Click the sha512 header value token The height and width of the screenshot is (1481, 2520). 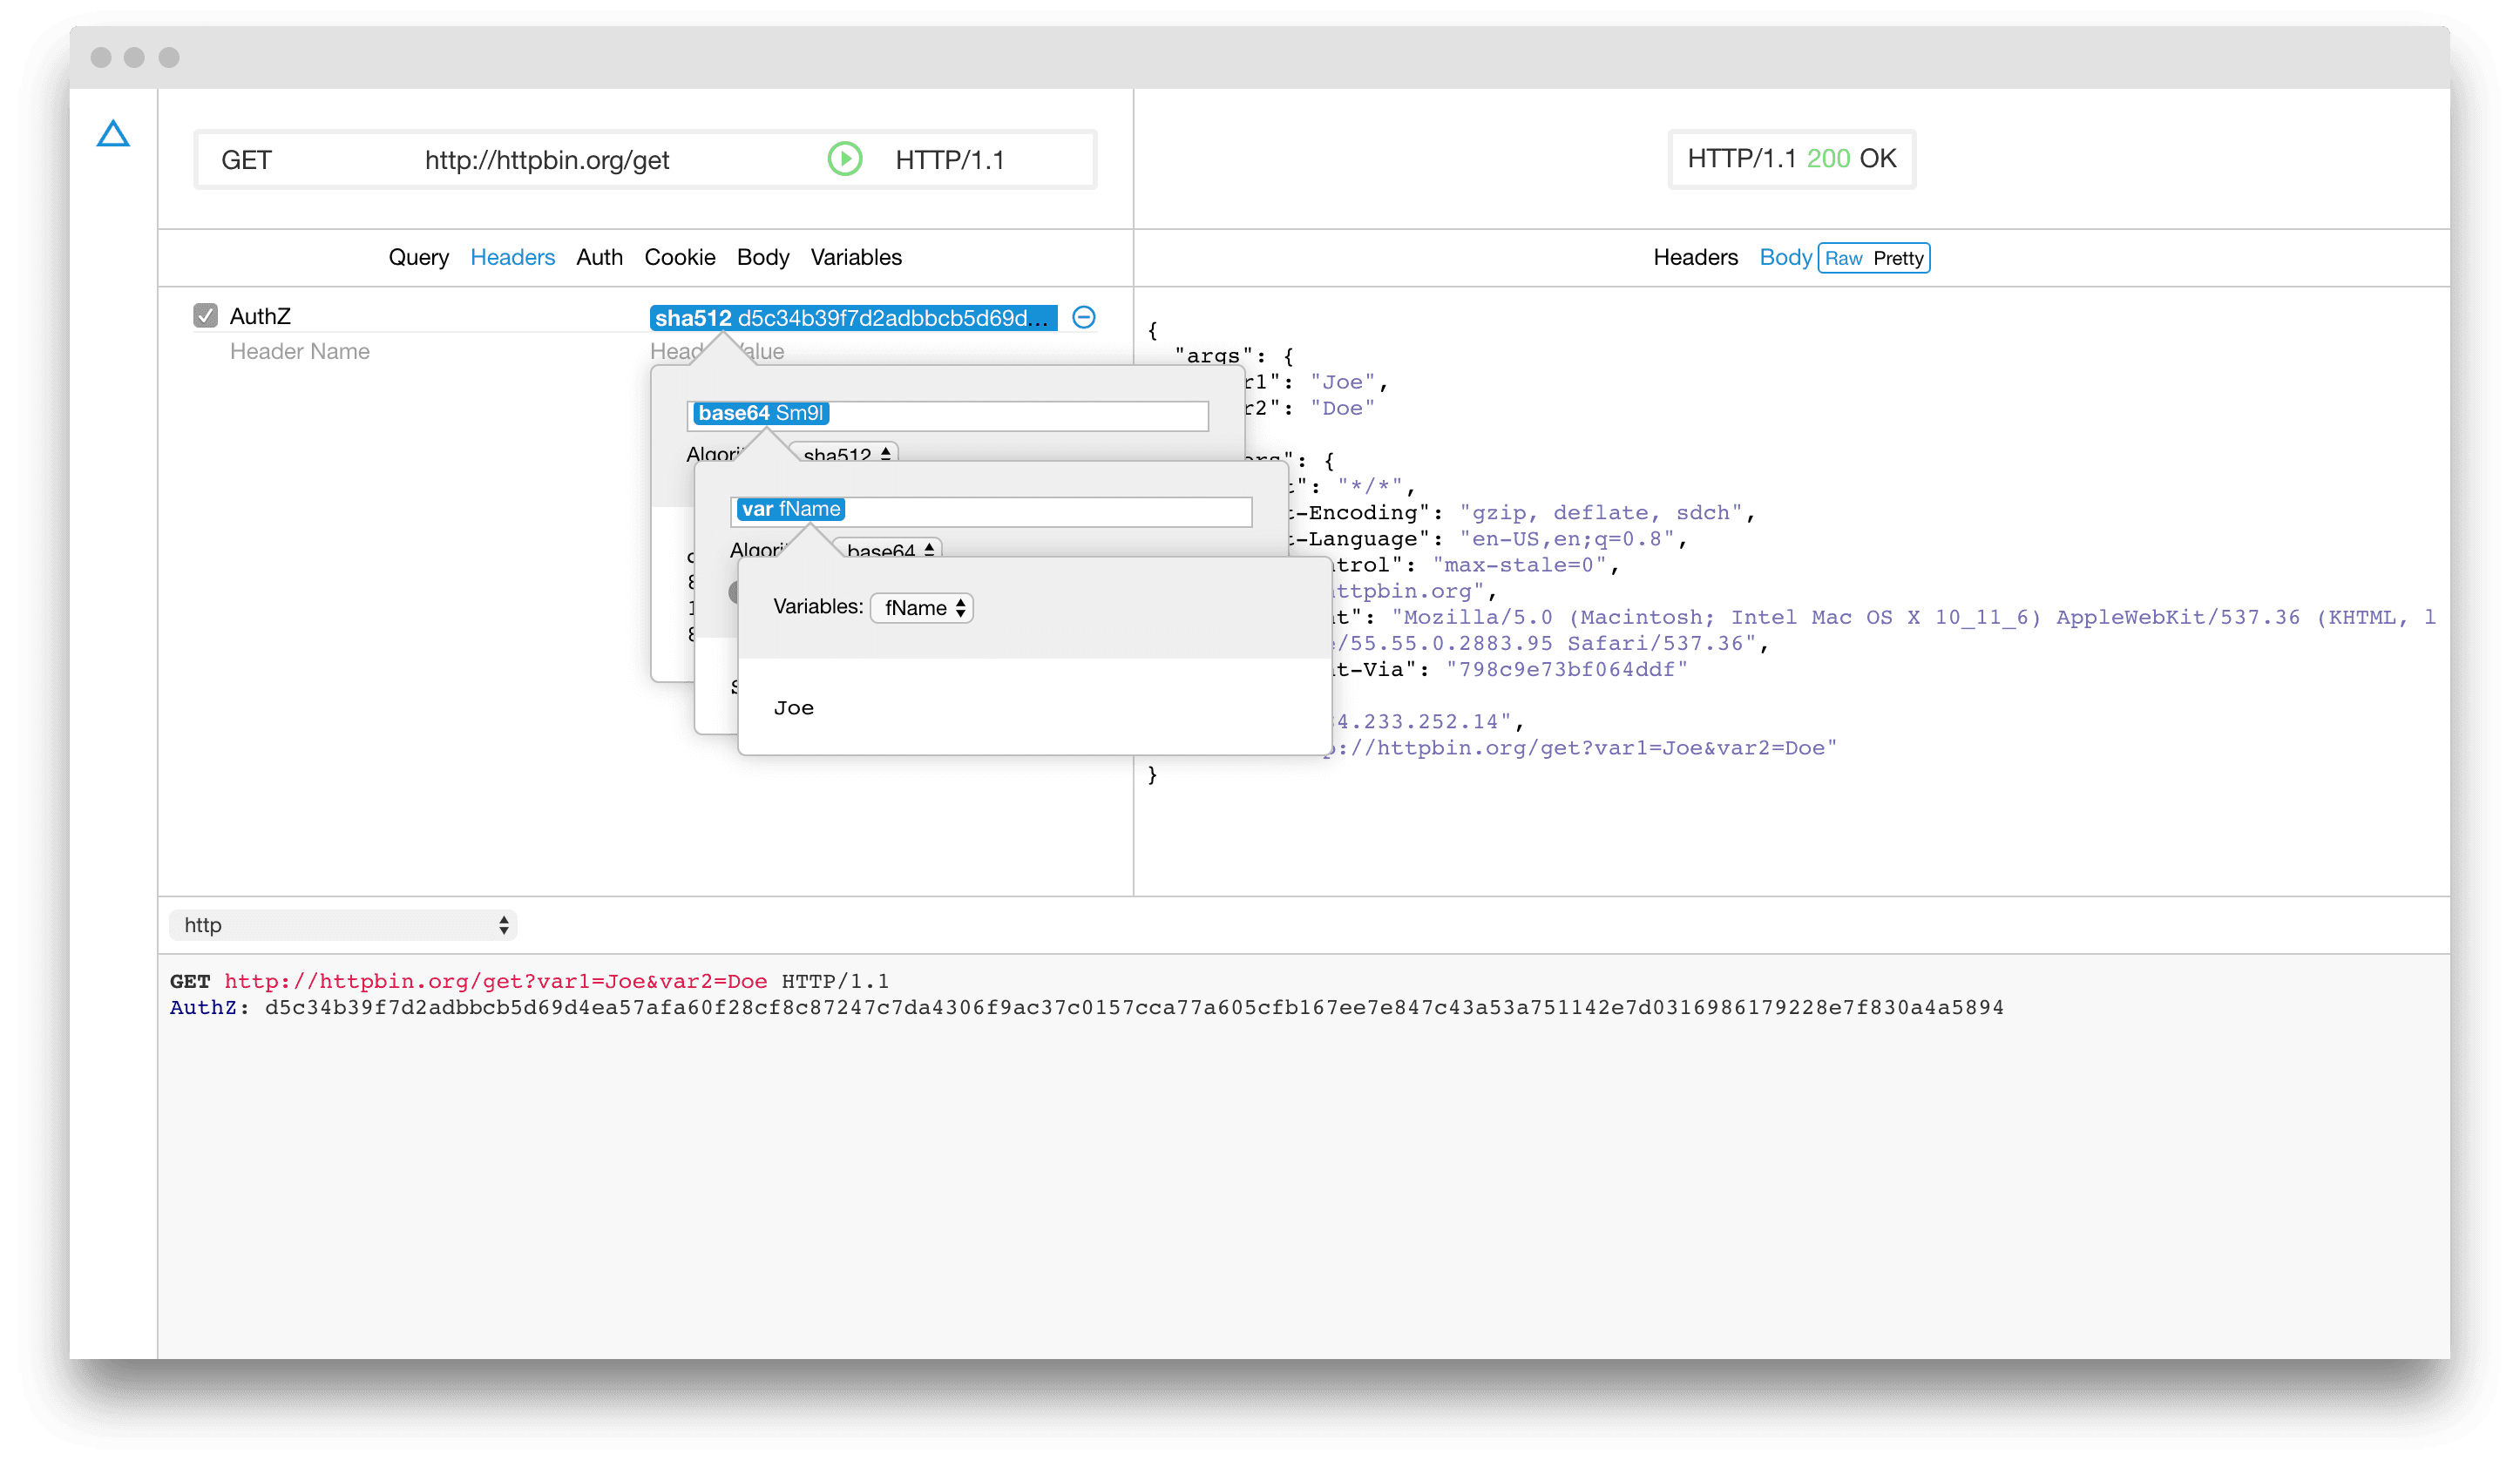(x=853, y=318)
